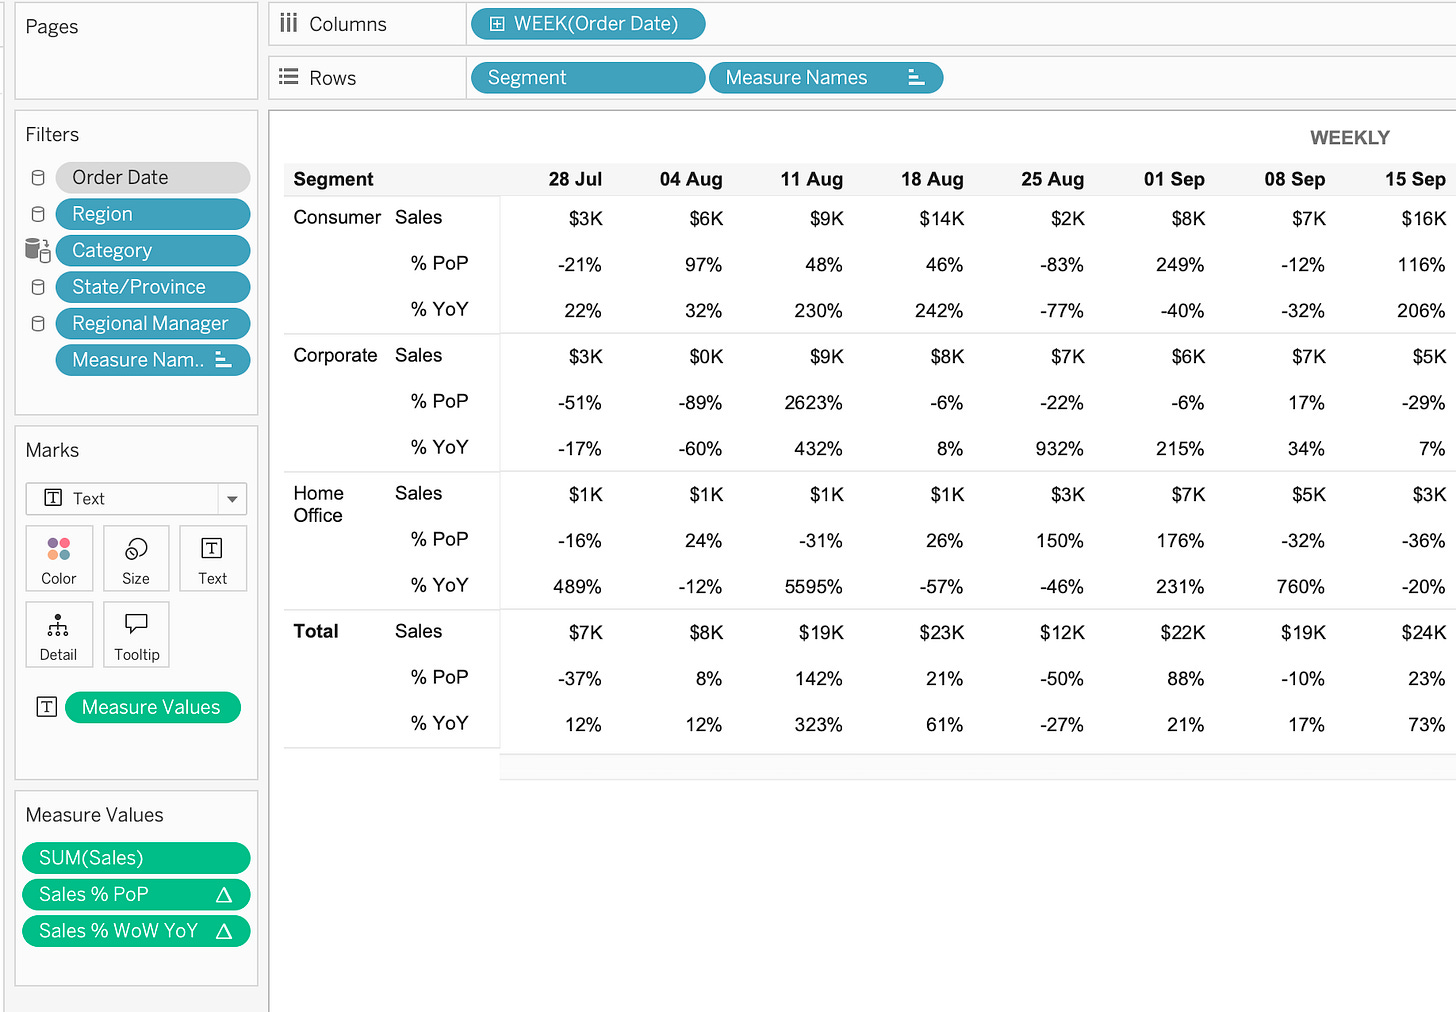Viewport: 1456px width, 1012px height.
Task: Open the Text marks card button
Action: 213,559
